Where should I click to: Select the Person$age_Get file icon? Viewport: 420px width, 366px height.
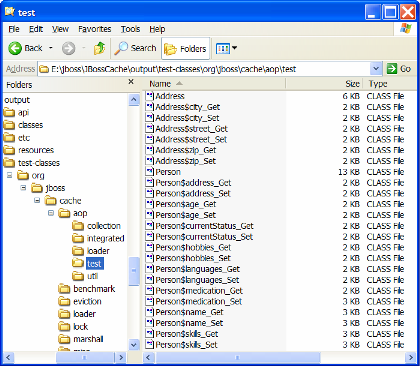coord(150,204)
